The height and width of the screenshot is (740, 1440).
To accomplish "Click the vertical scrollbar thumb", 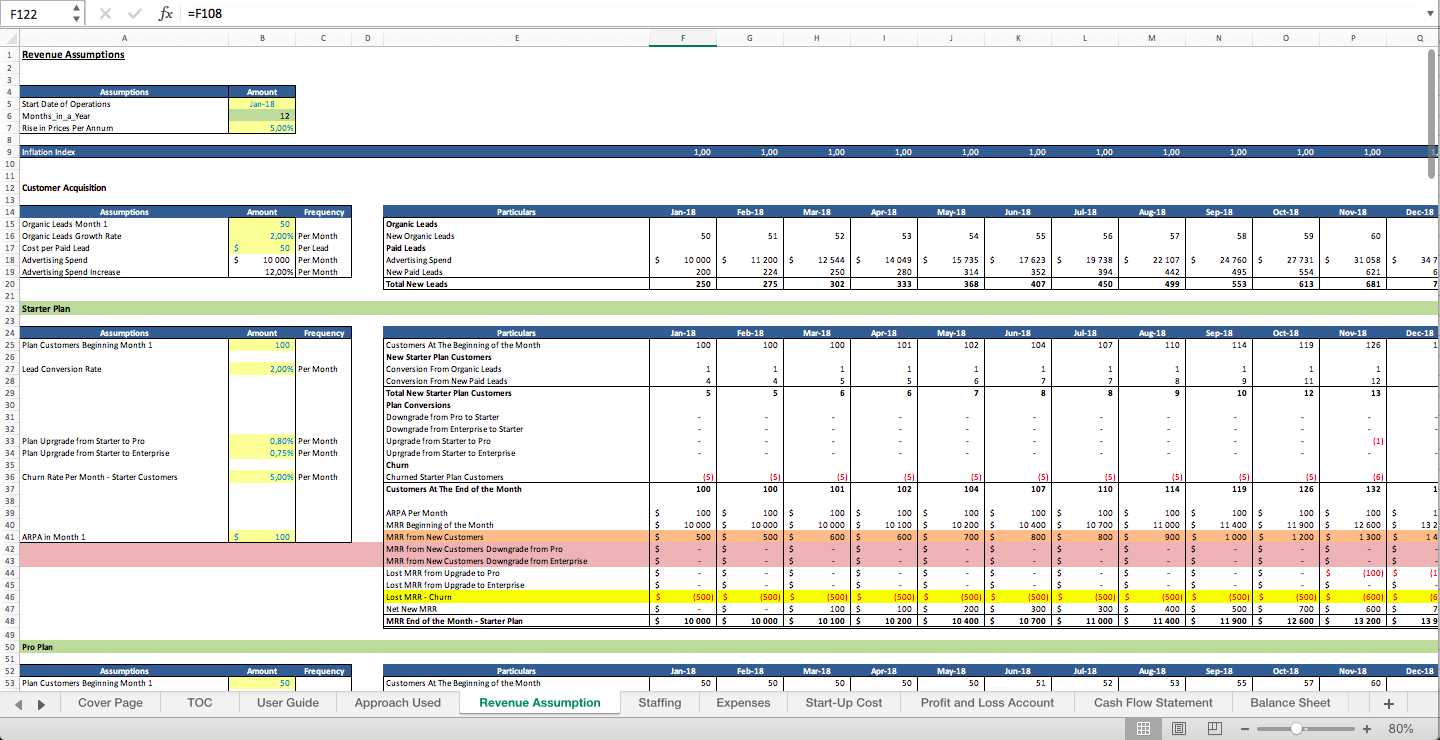I will pos(1432,112).
